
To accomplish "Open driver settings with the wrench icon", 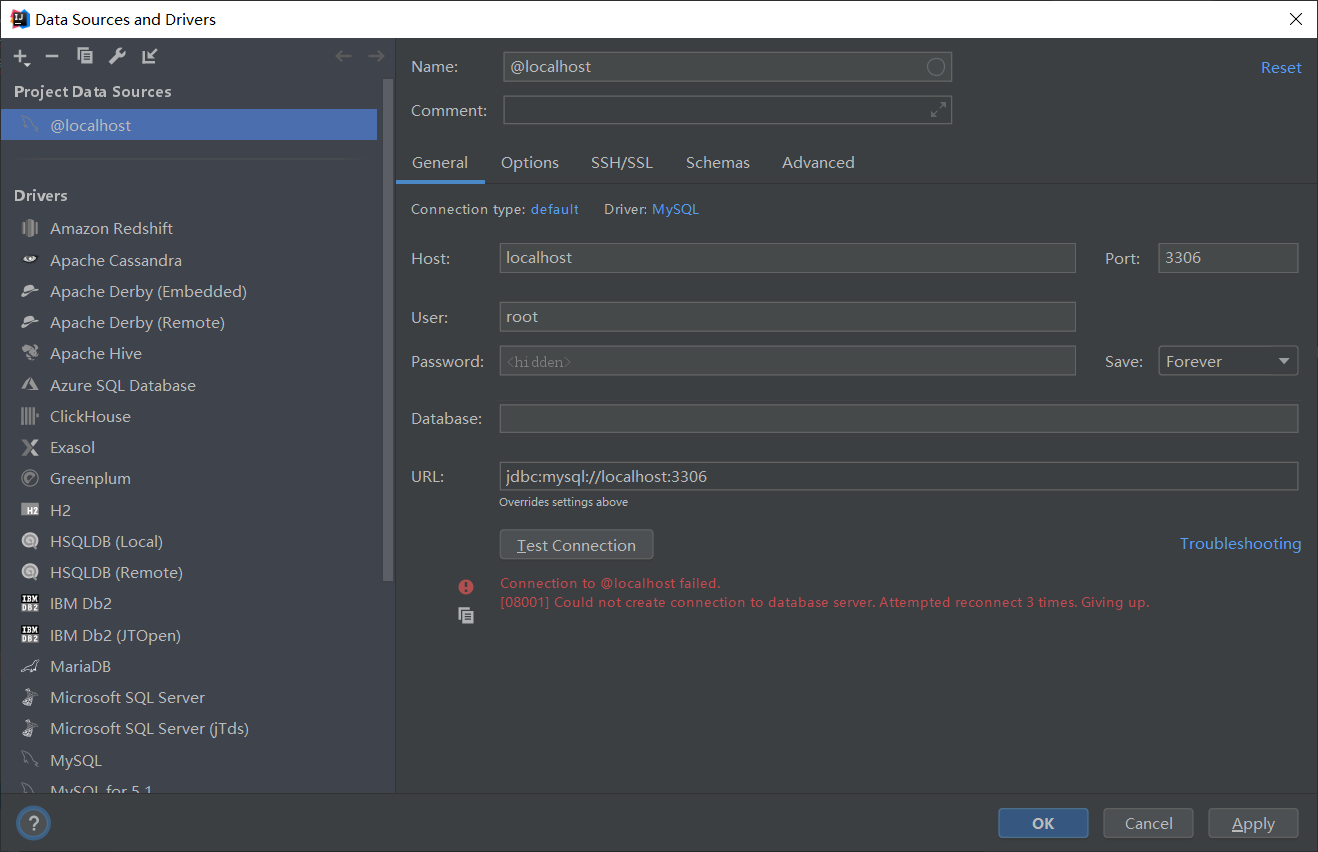I will 117,56.
